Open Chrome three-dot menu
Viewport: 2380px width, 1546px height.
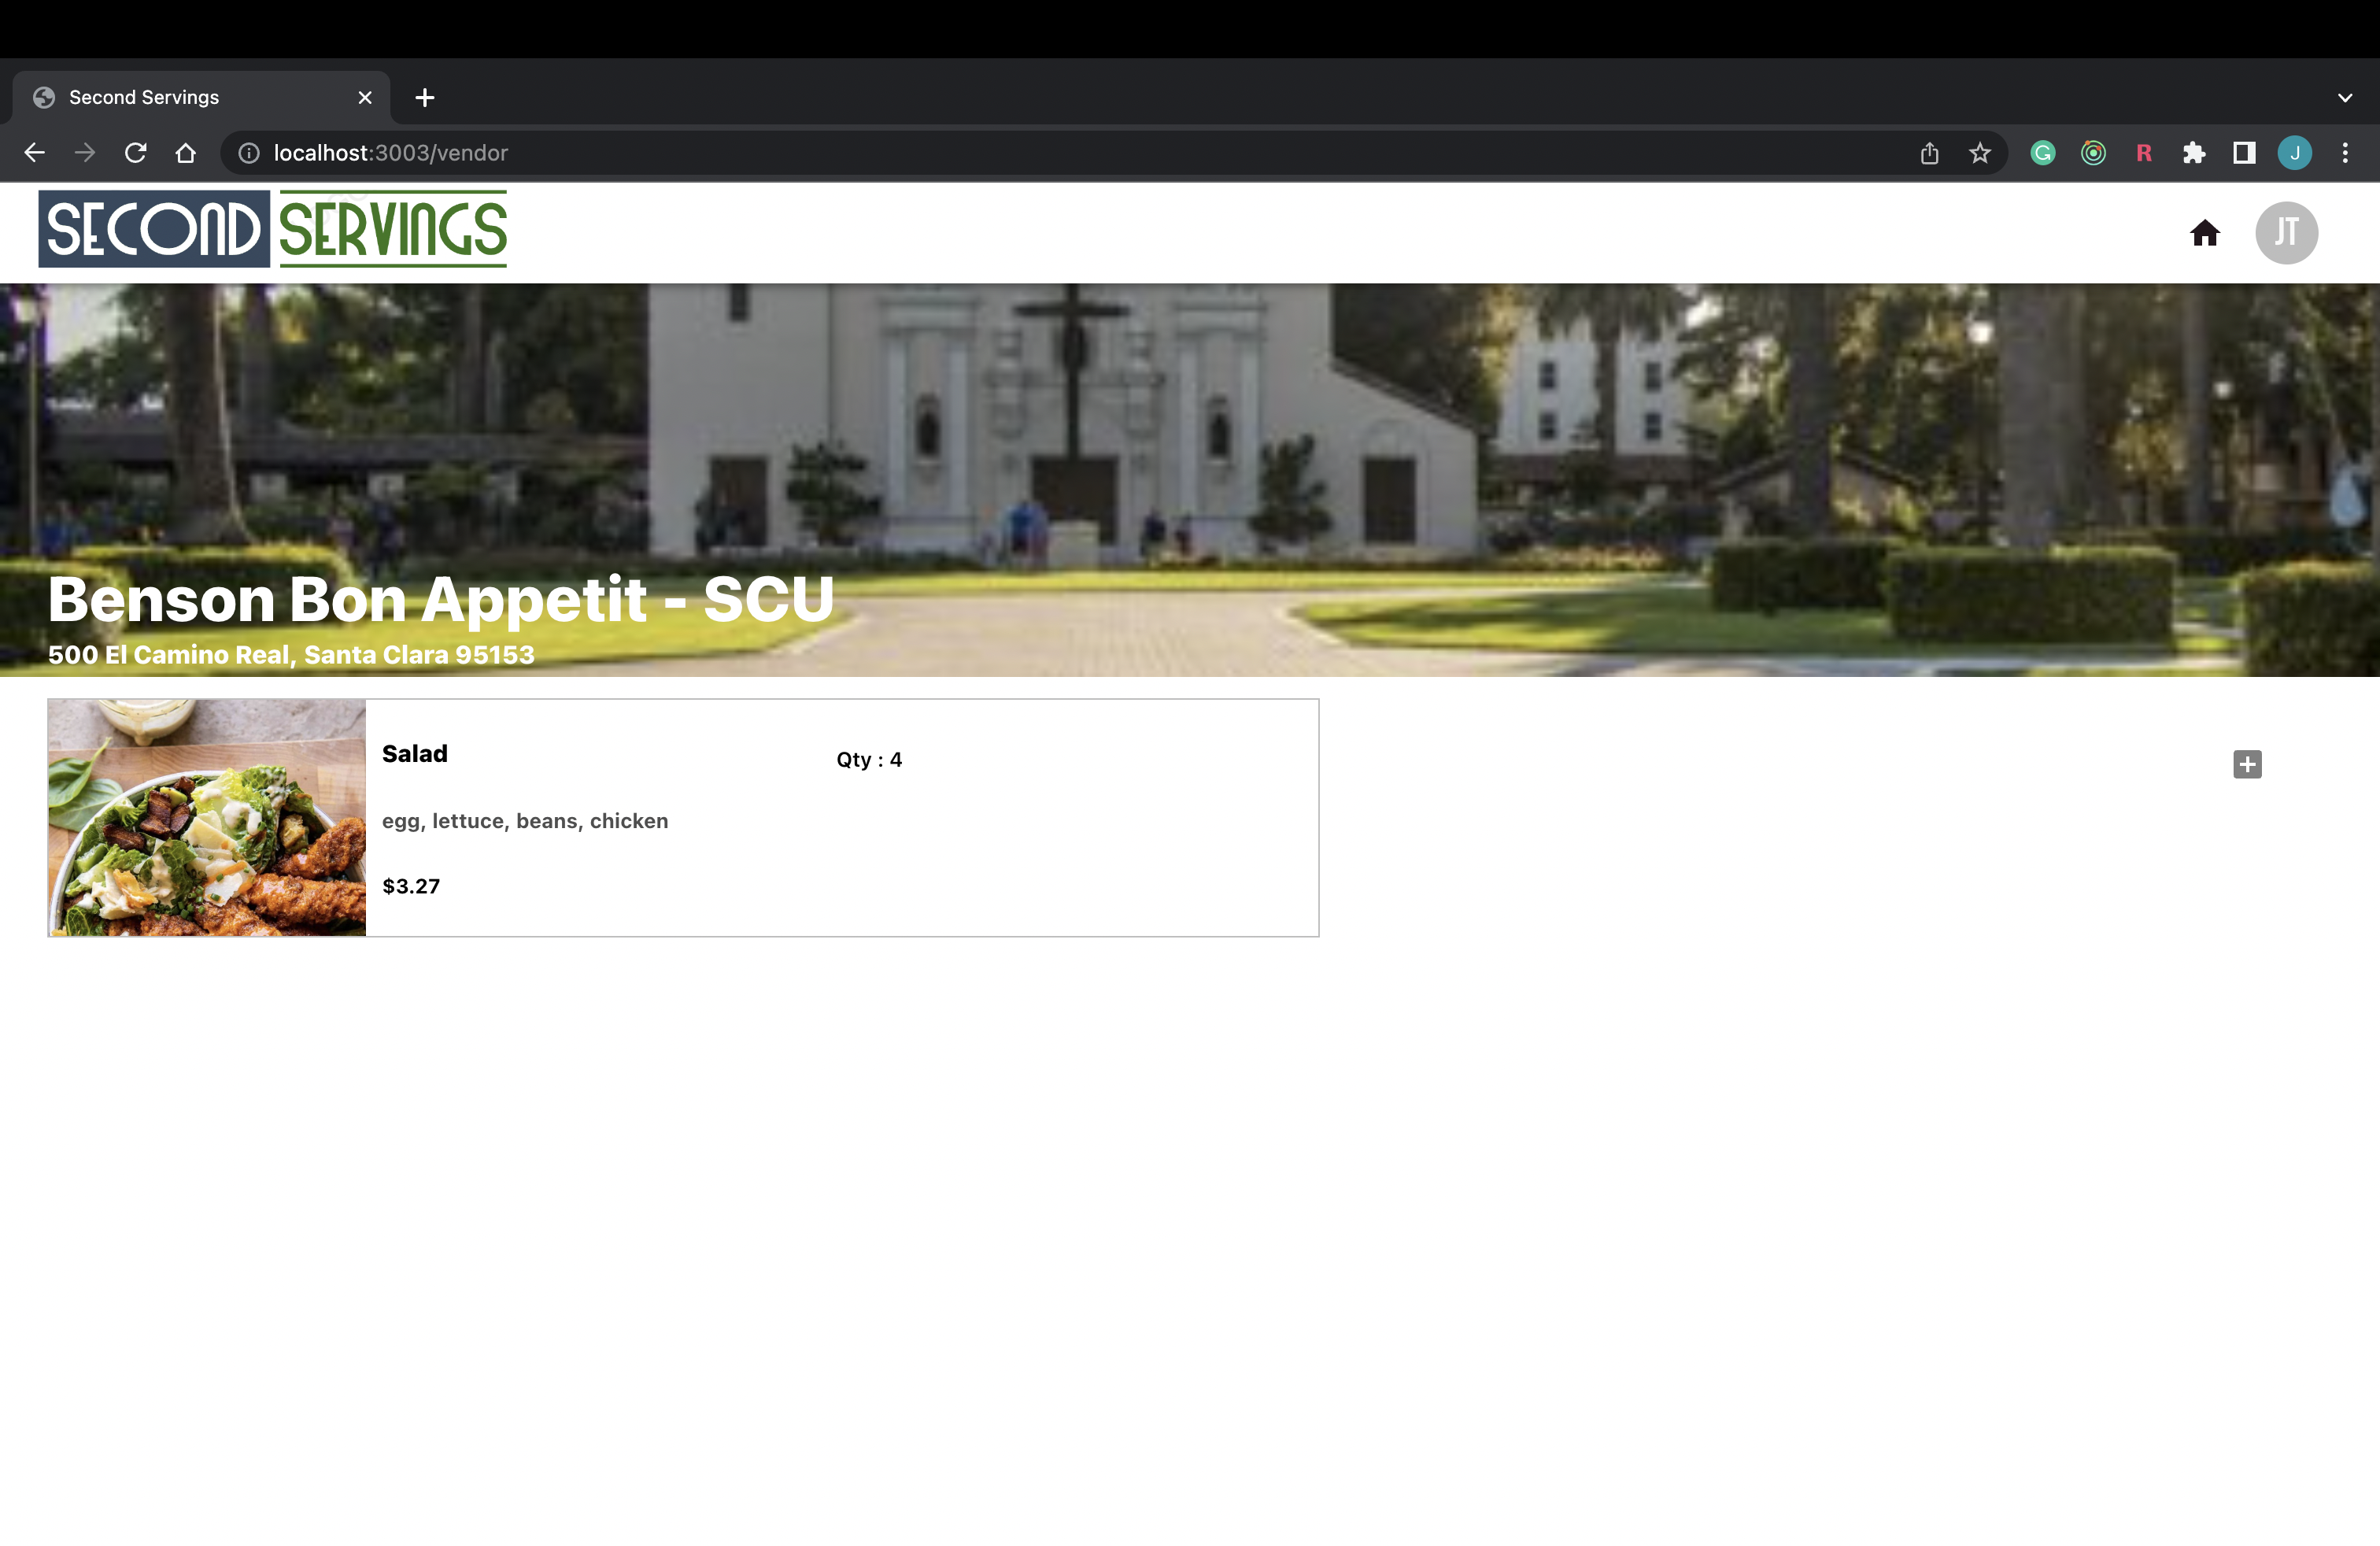tap(2345, 153)
